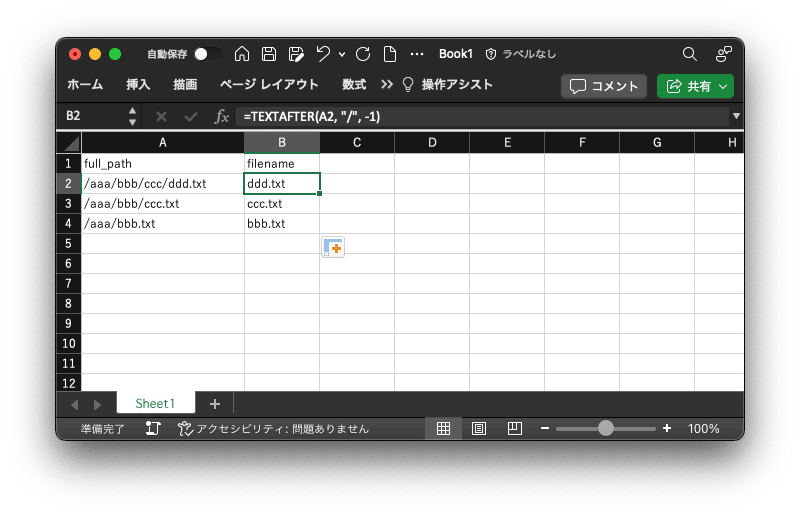Select row 5 header
800x514 pixels.
(68, 243)
